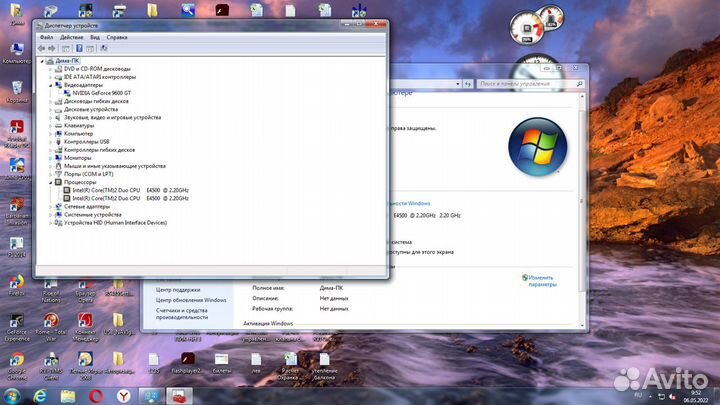Open the Файл menu in Device Manager
720x405 pixels.
(x=46, y=37)
